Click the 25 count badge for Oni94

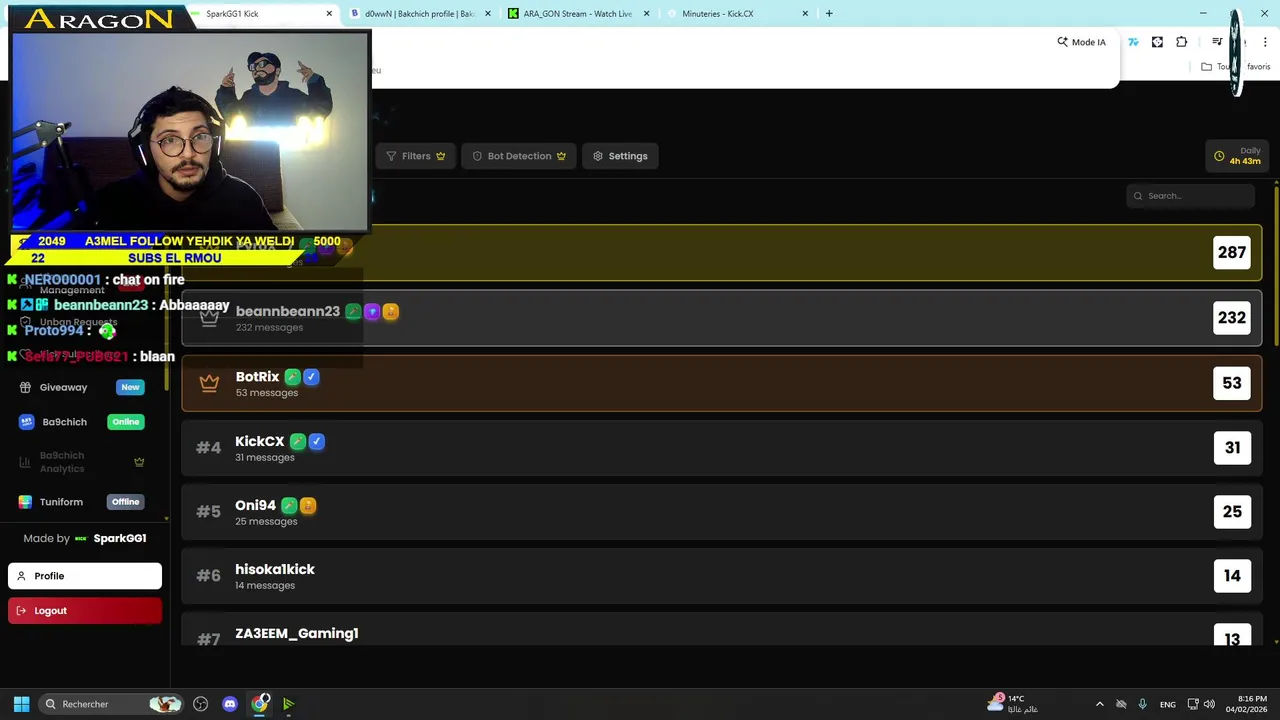(x=1232, y=512)
